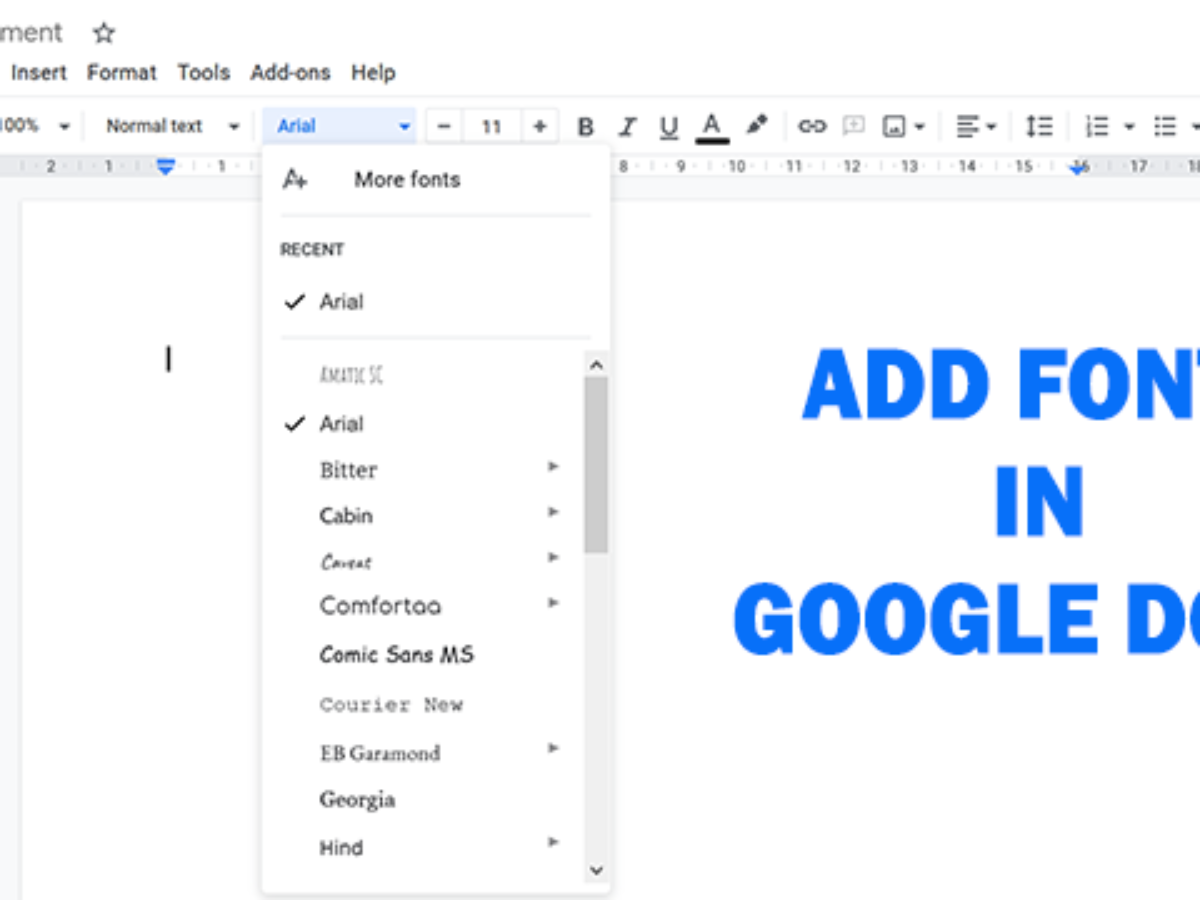Insert a link with the link icon
The image size is (1200, 900).
[812, 126]
